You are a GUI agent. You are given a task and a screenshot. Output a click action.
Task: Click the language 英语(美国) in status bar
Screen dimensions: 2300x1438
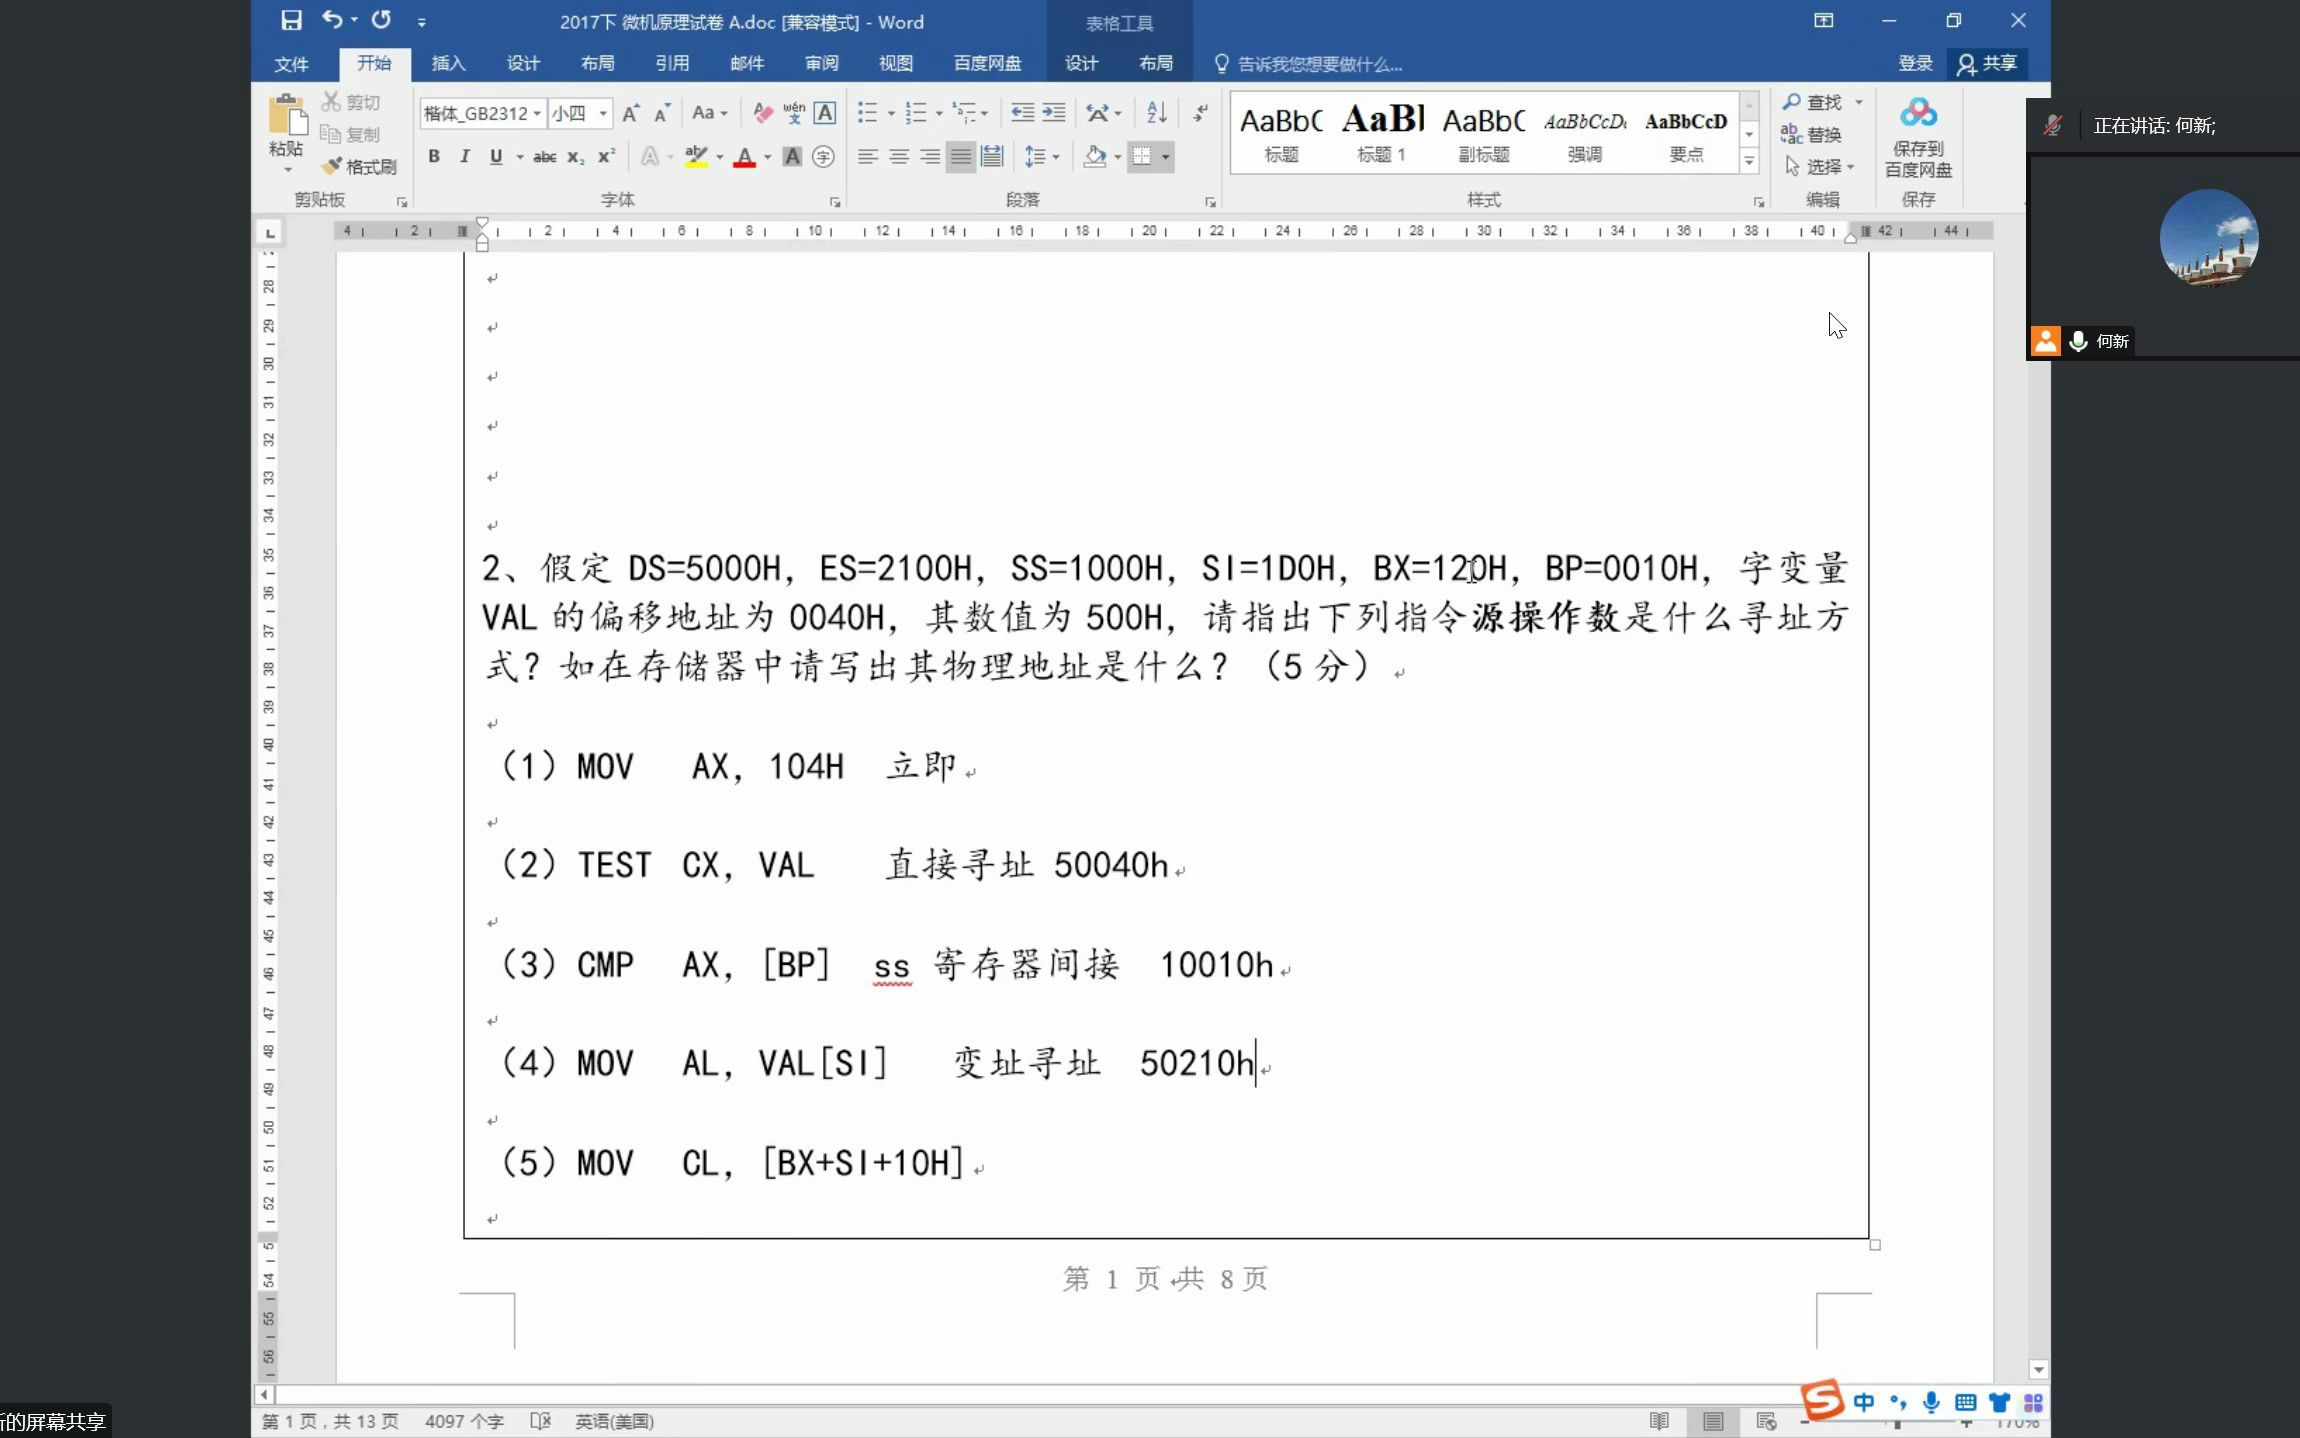[x=614, y=1421]
